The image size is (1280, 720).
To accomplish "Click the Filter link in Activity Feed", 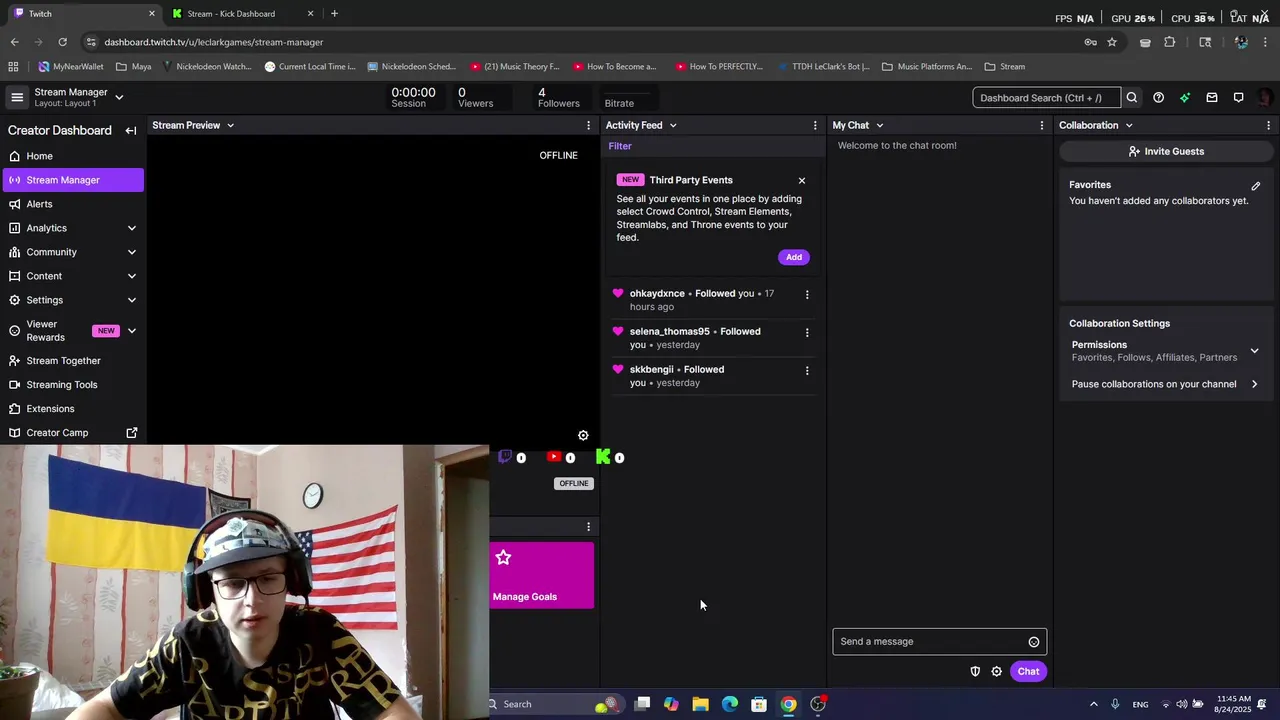I will 620,146.
